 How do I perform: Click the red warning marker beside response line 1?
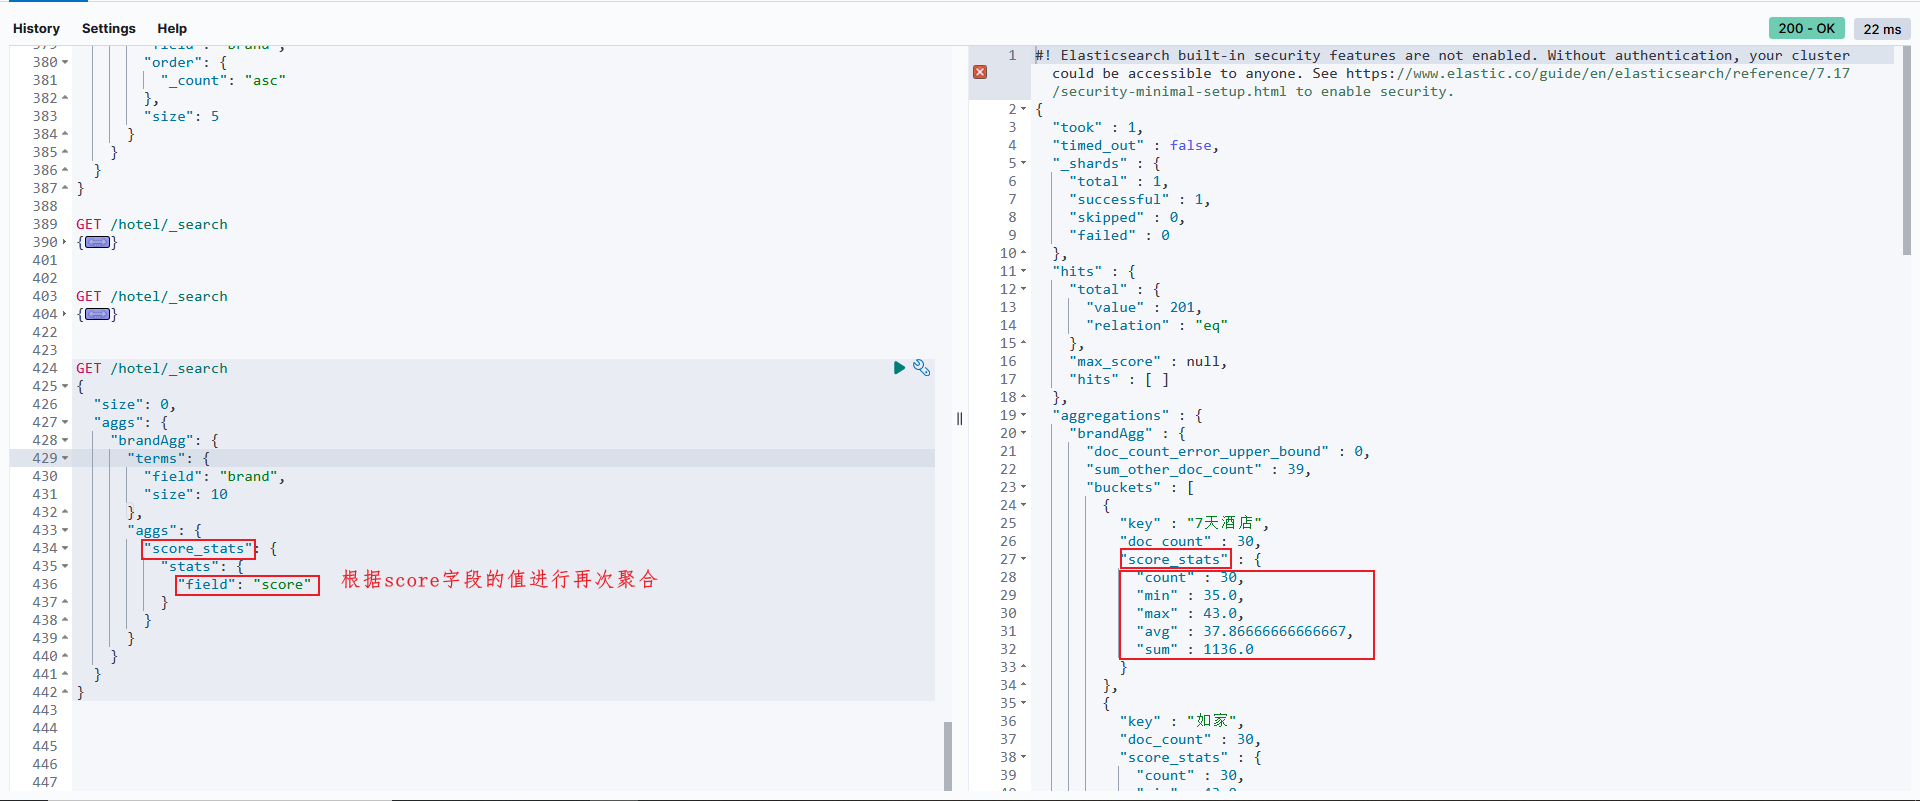[980, 72]
